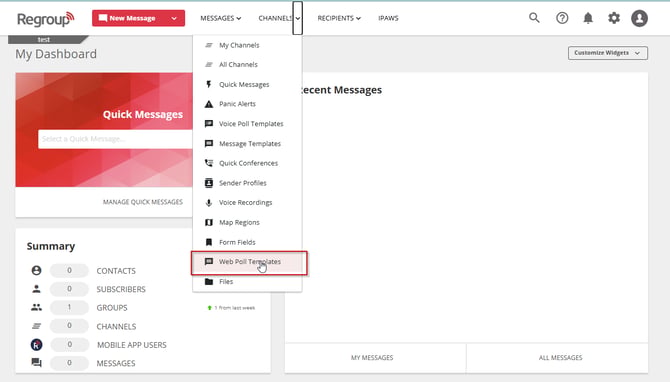Image resolution: width=670 pixels, height=382 pixels.
Task: Click the MY MESSAGES button
Action: point(372,358)
